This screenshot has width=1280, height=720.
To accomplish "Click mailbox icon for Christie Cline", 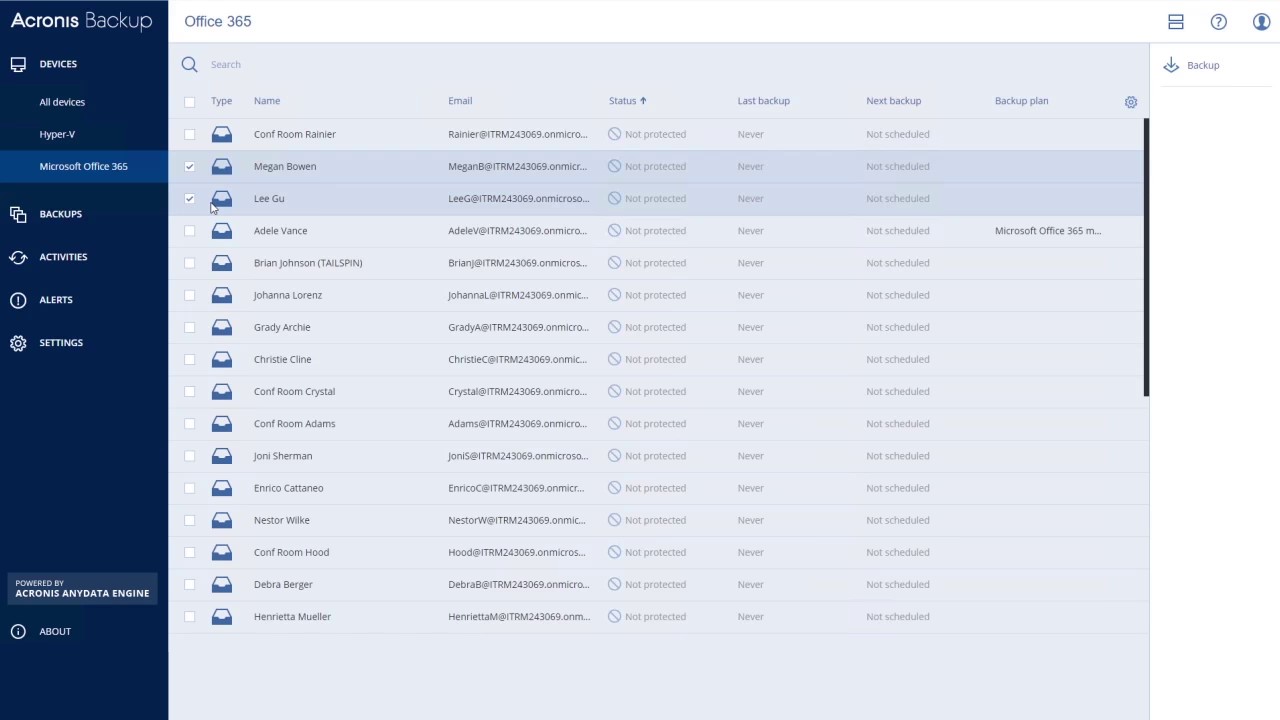I will tap(222, 359).
